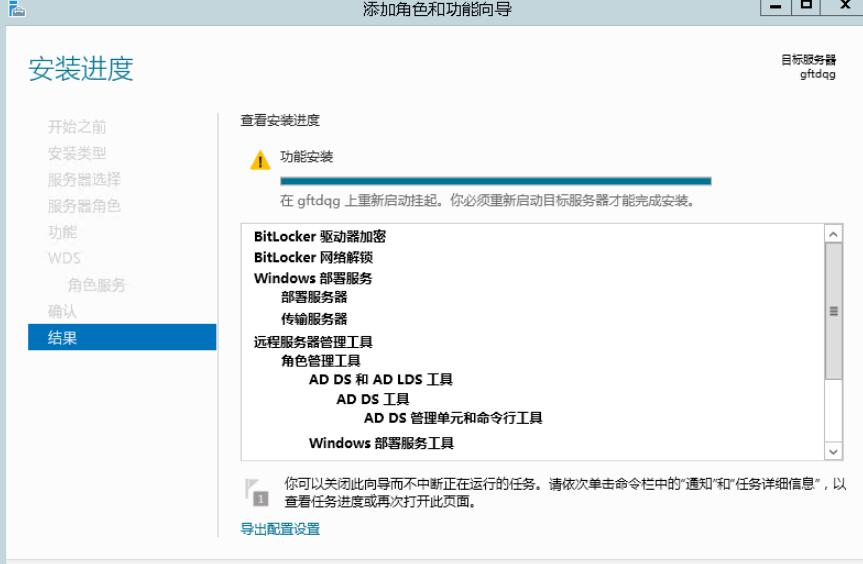This screenshot has height=564, width=863.
Task: Click the 功能安装 status label
Action: [307, 157]
